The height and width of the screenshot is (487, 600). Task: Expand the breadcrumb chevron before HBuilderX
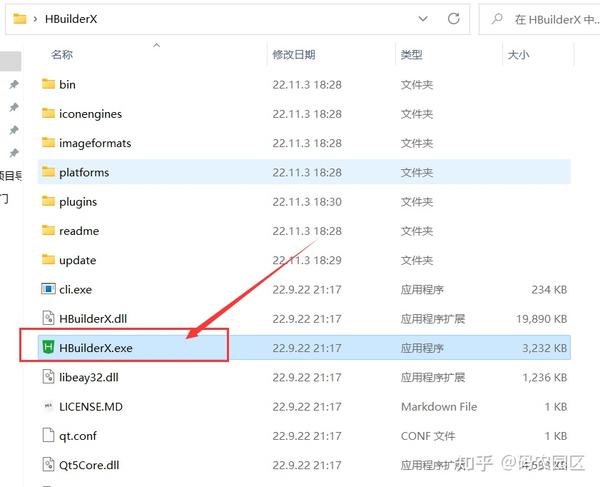(x=35, y=19)
